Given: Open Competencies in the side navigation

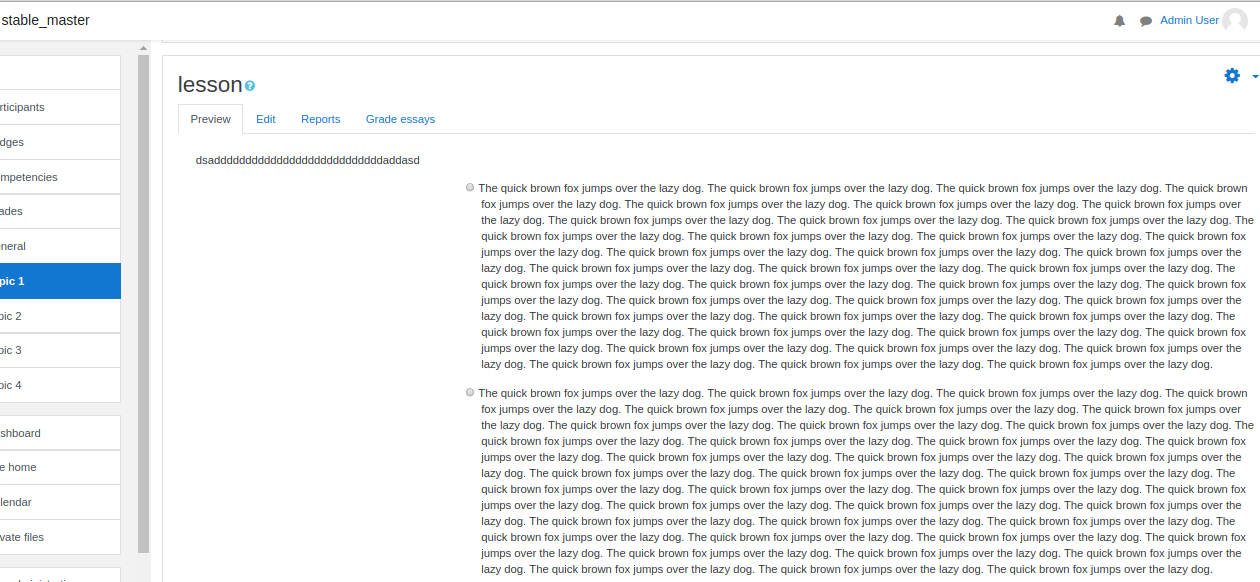Looking at the screenshot, I should point(60,177).
